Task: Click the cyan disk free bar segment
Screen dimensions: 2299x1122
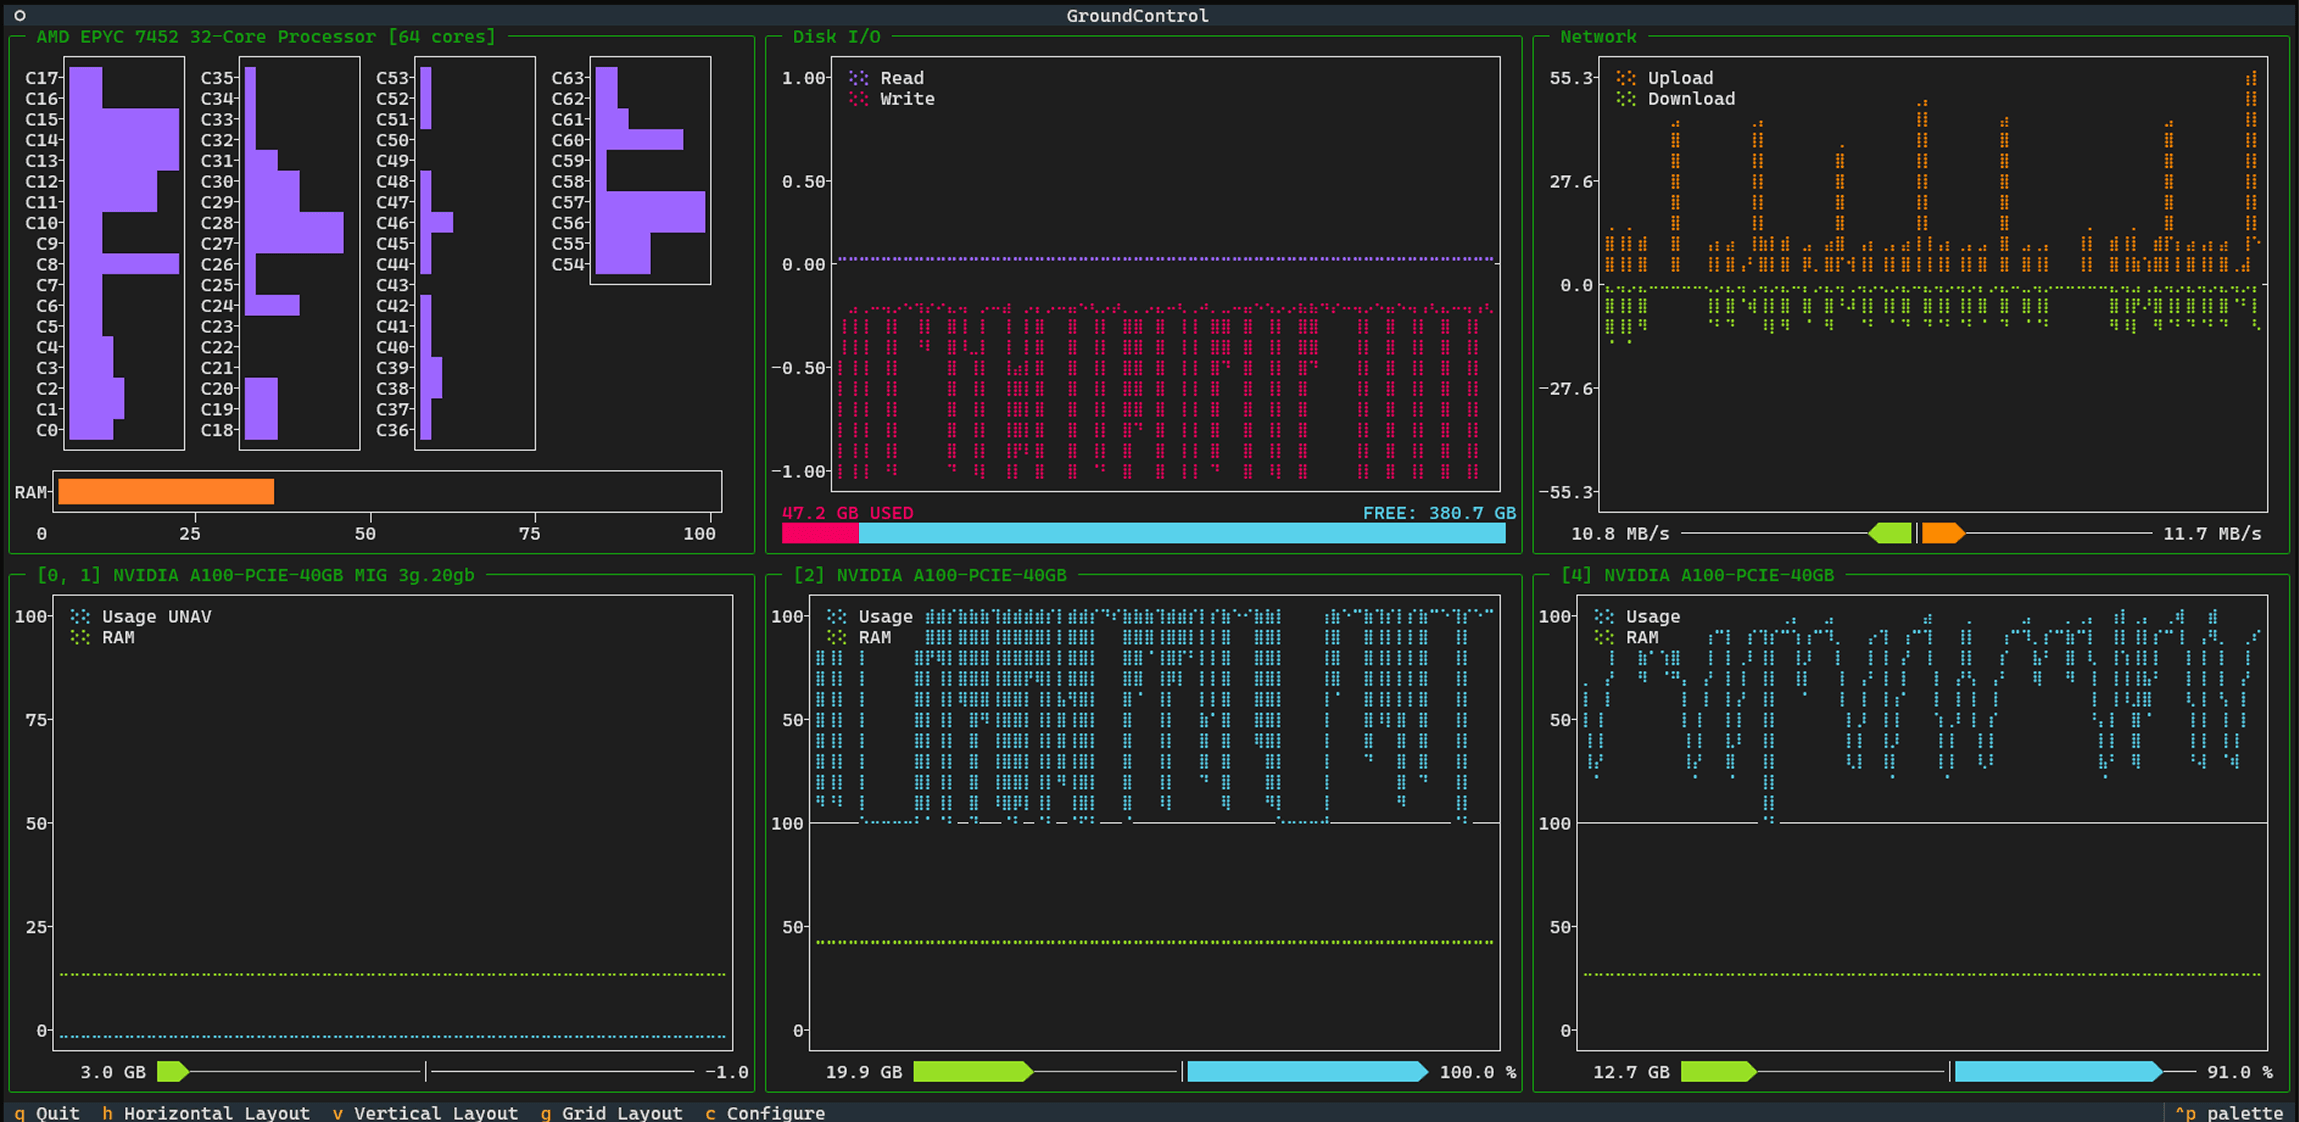Action: 1182,534
